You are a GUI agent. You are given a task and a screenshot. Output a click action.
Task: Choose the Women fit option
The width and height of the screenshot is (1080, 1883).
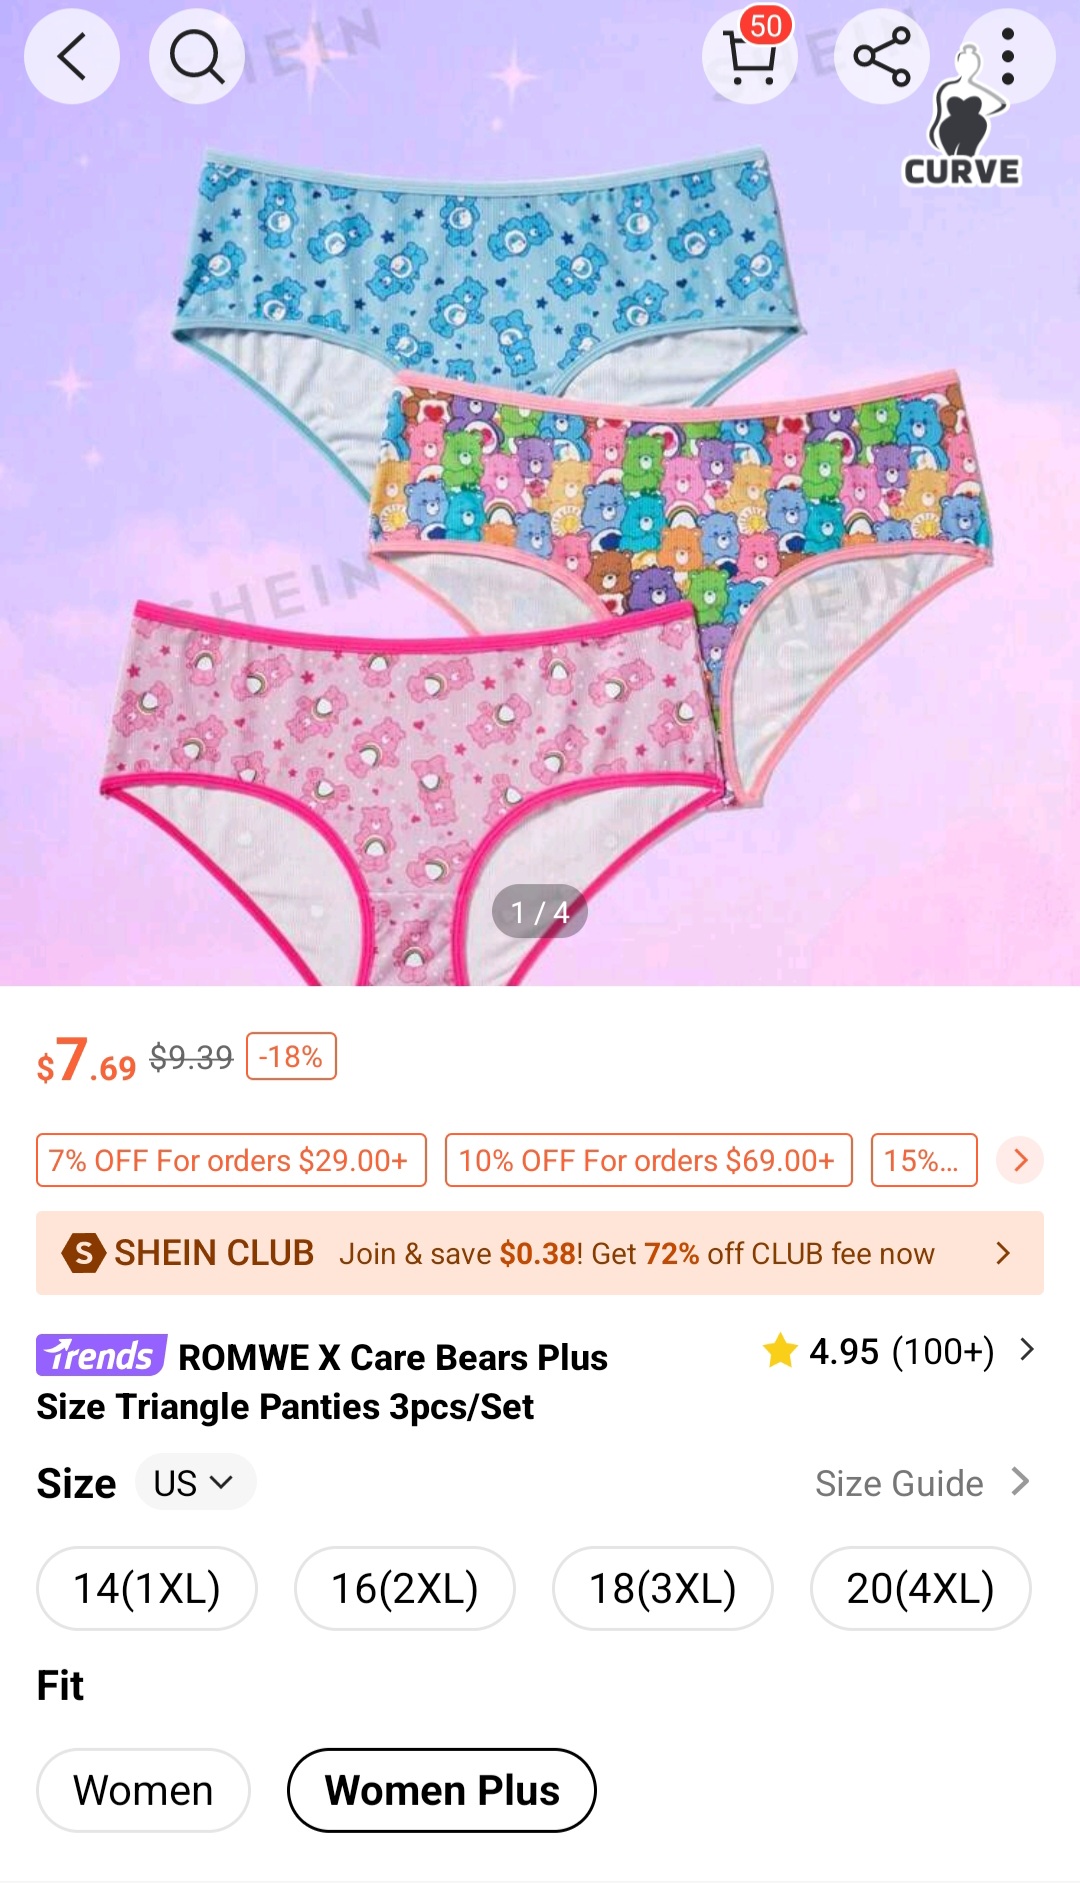(143, 1790)
